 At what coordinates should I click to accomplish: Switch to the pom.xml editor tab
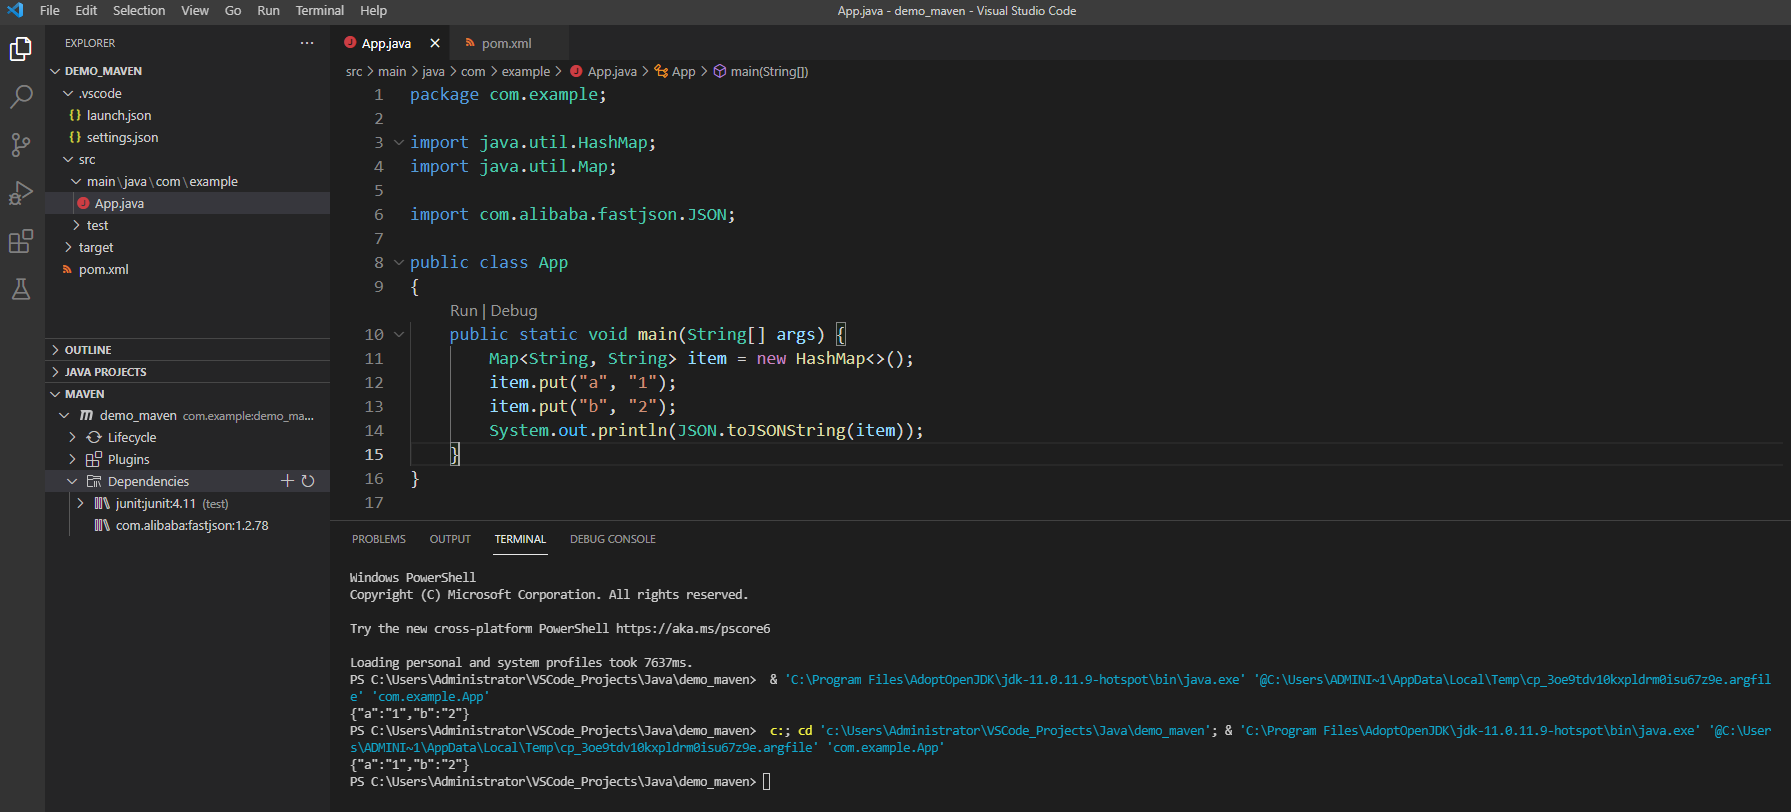tap(509, 43)
